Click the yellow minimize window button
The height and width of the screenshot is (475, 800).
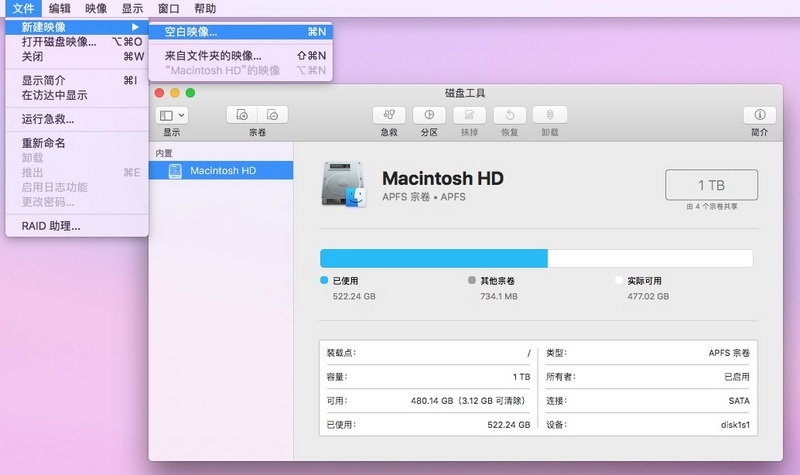175,93
